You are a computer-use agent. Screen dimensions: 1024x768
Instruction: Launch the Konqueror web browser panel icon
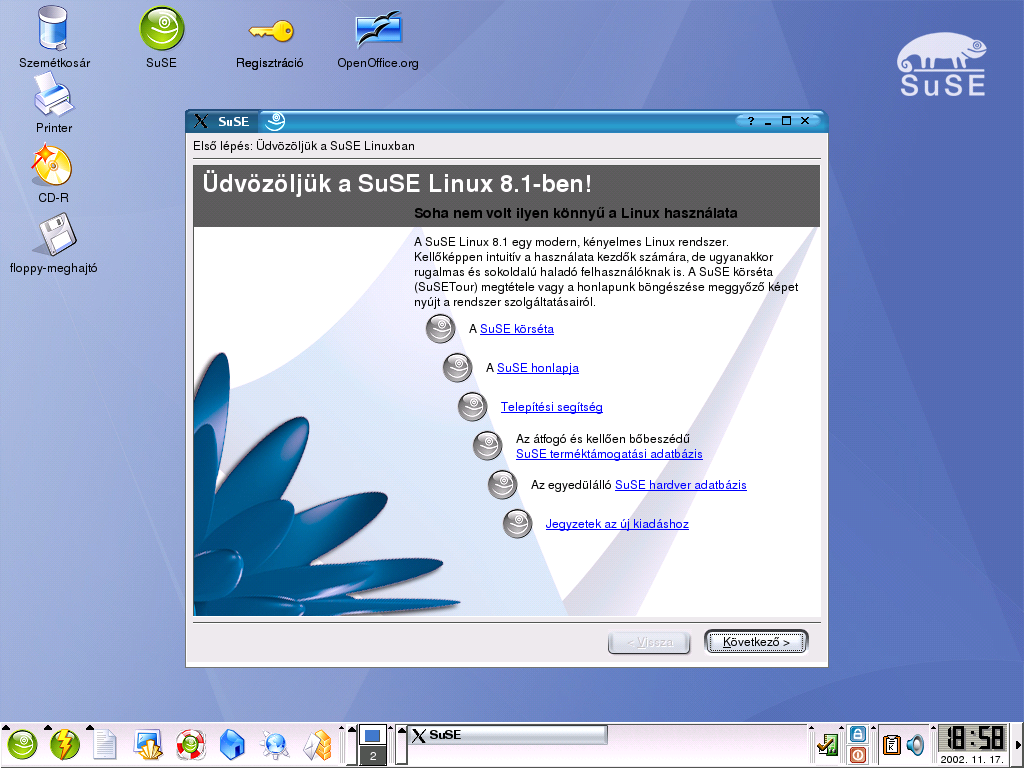tap(274, 744)
